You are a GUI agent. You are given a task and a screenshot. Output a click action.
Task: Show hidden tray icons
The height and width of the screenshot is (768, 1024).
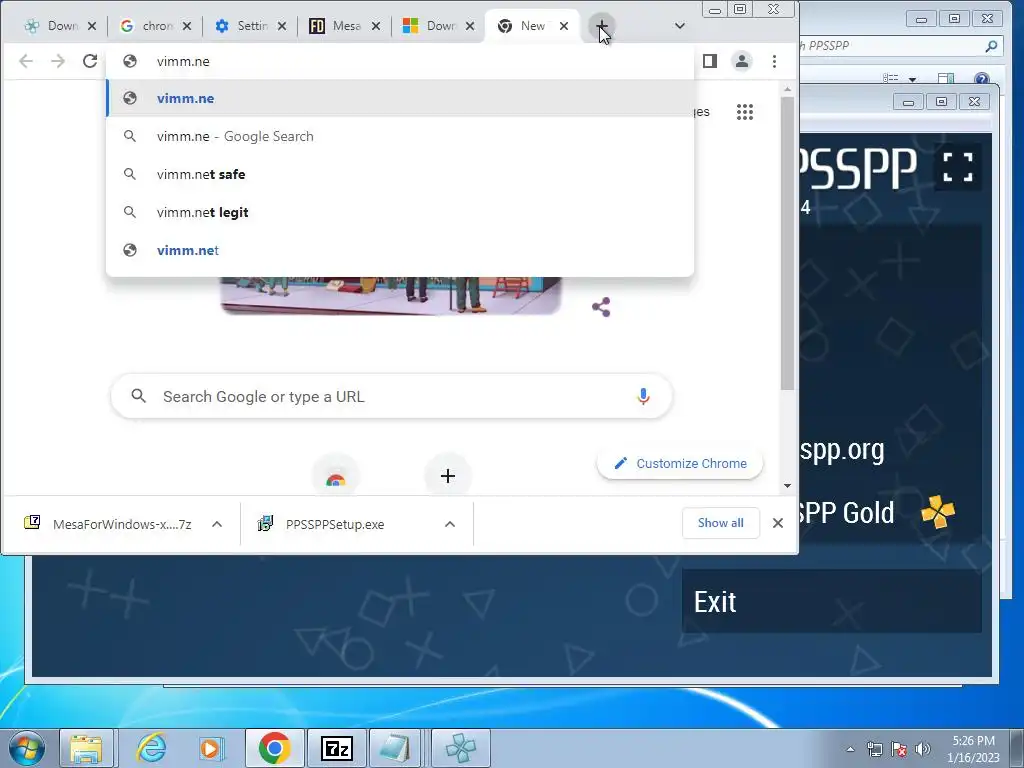click(x=850, y=749)
